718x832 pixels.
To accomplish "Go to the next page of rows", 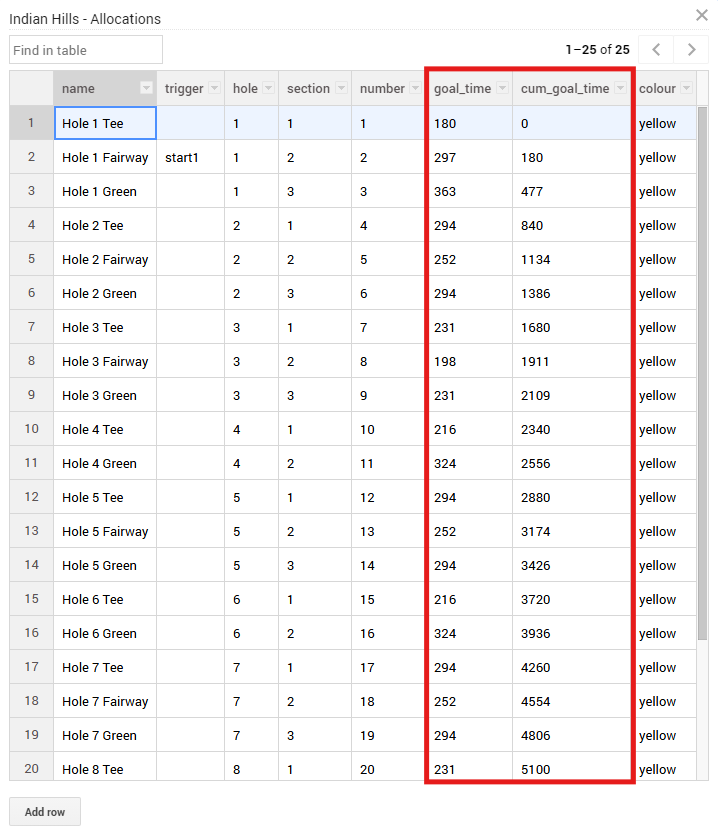I will [x=691, y=49].
